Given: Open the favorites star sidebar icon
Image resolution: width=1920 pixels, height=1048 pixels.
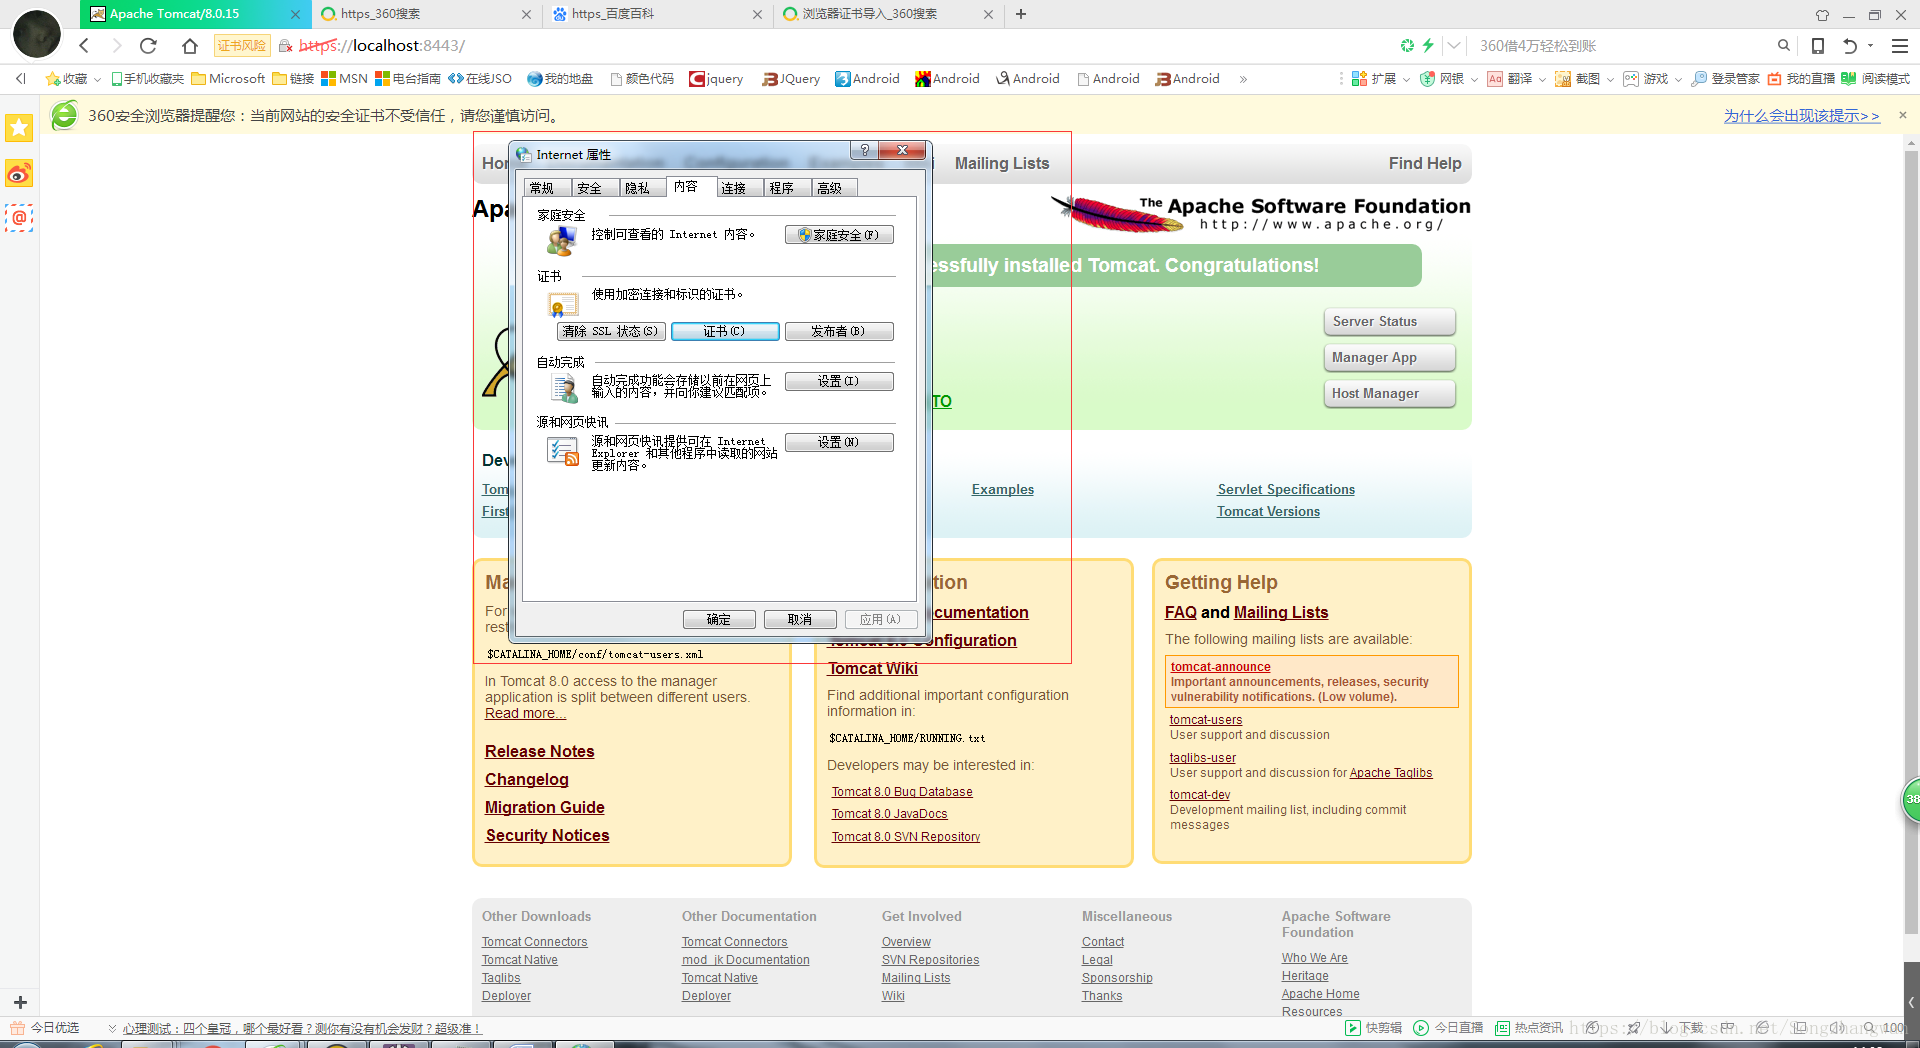Looking at the screenshot, I should (19, 127).
